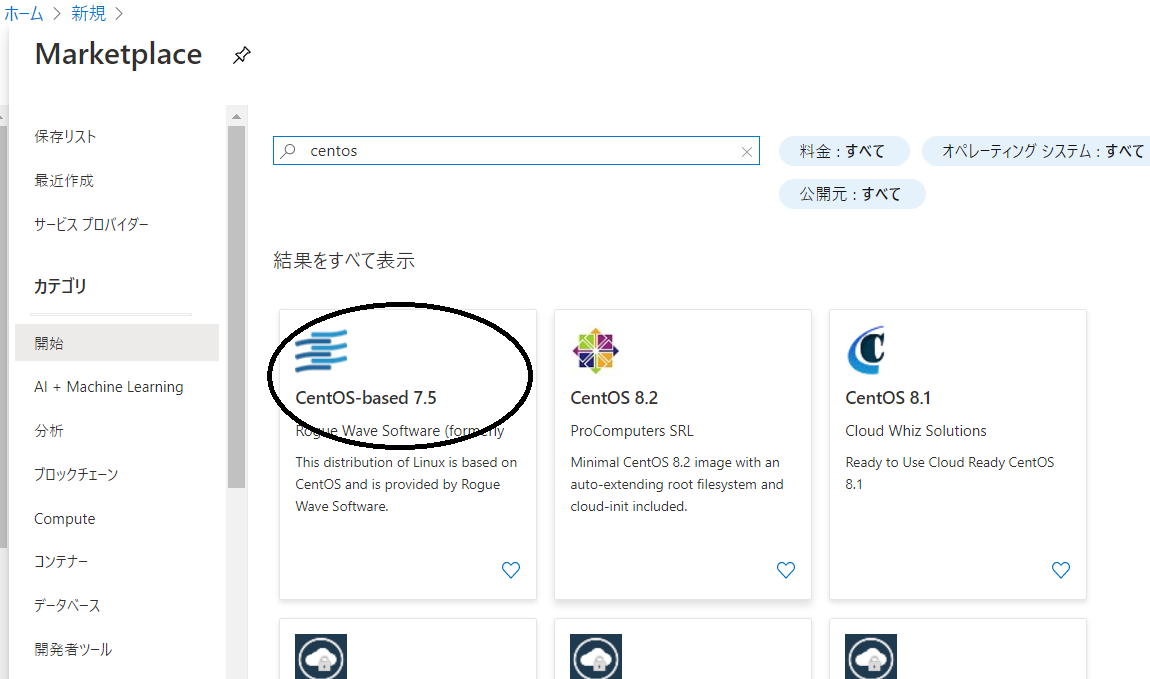Open the 料金 : すべて filter

pos(843,151)
